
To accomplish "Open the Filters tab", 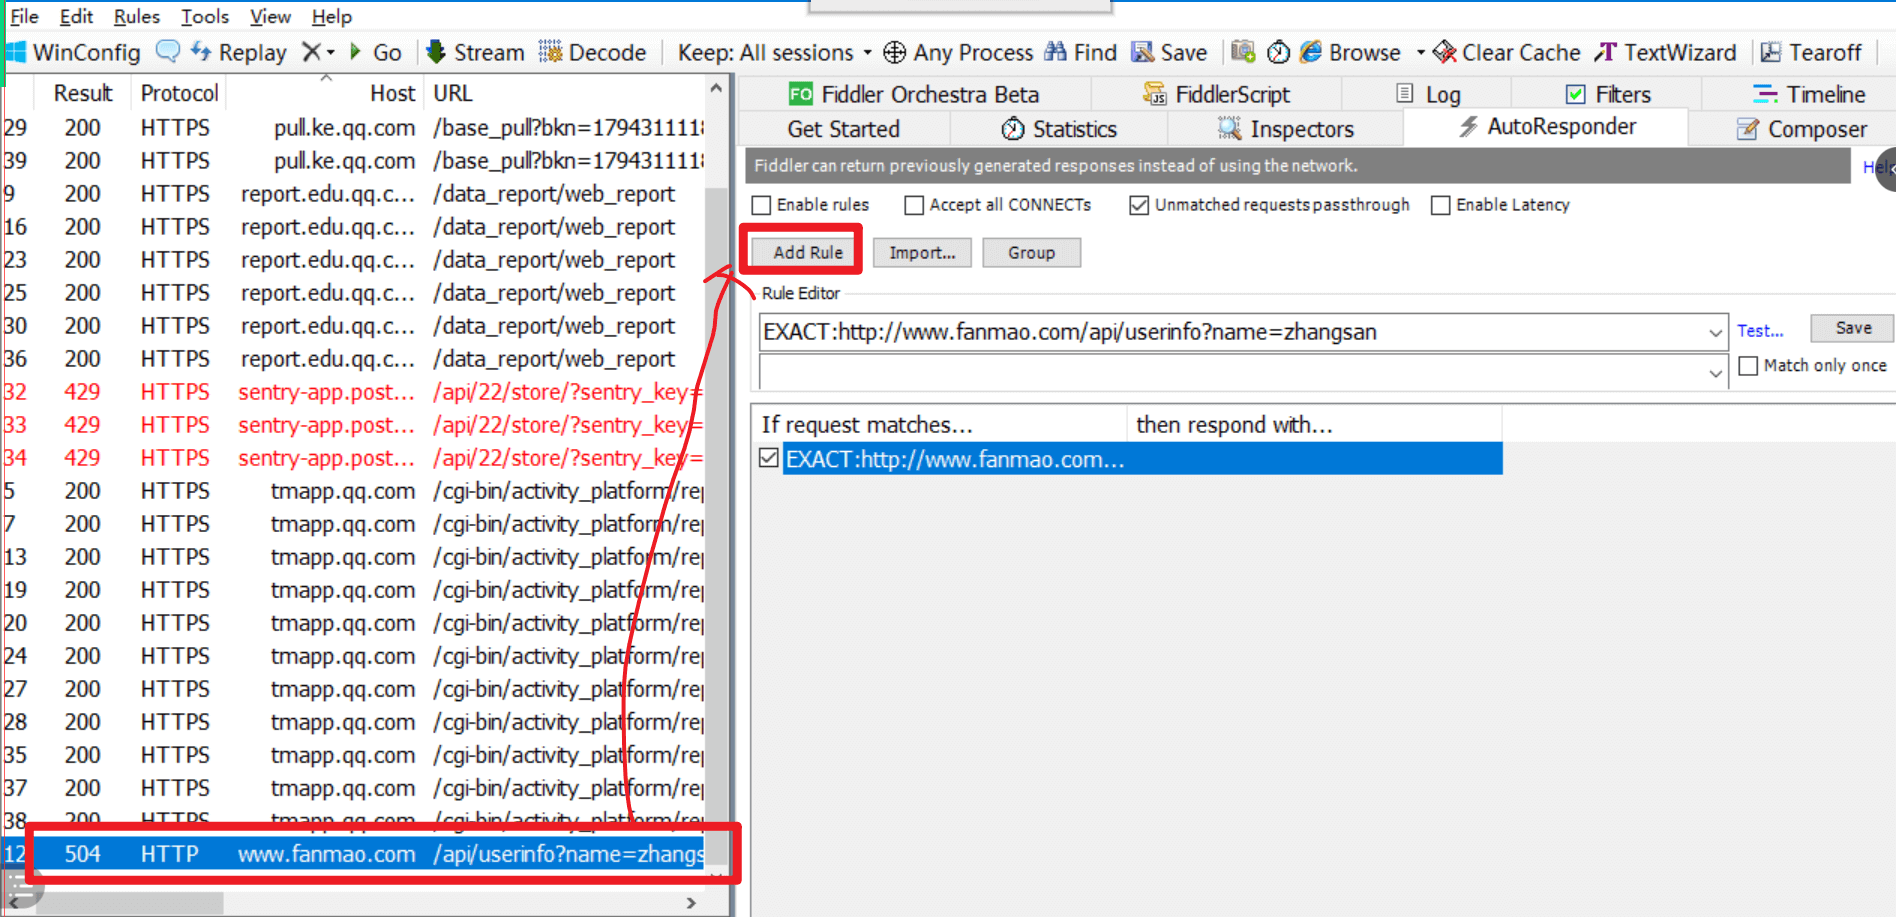I will click(x=1608, y=94).
